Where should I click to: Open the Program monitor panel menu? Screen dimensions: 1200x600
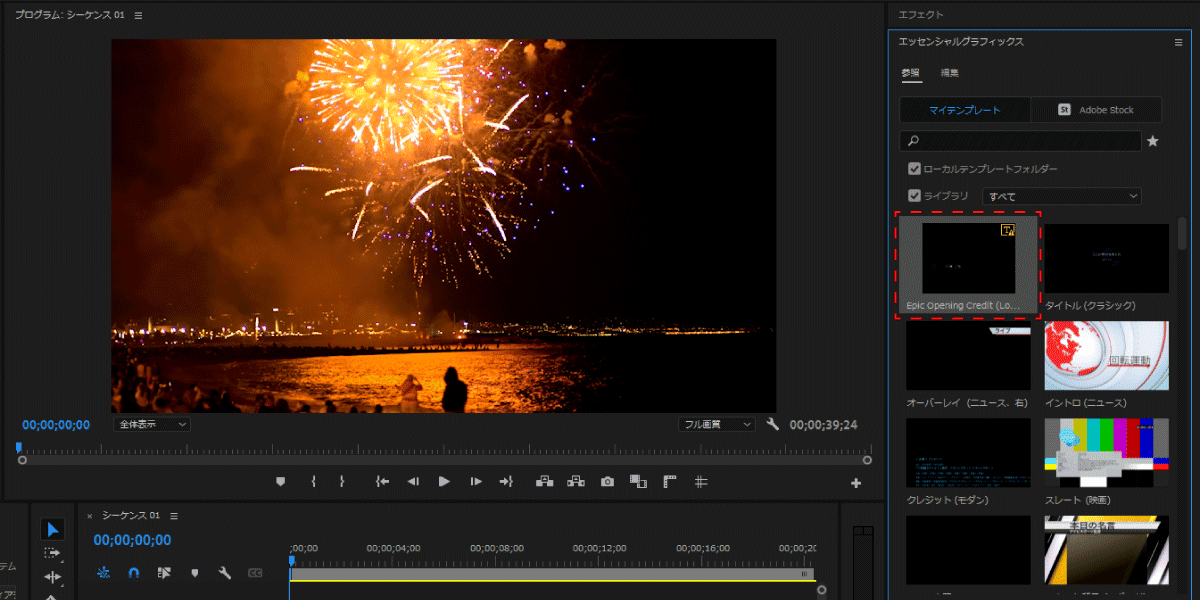coord(138,16)
